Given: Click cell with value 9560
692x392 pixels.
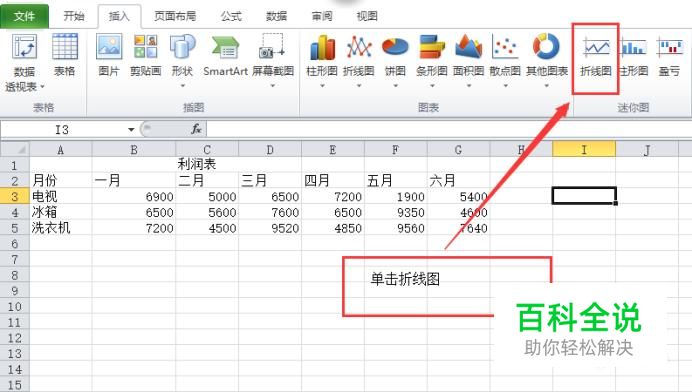Looking at the screenshot, I should pos(395,228).
